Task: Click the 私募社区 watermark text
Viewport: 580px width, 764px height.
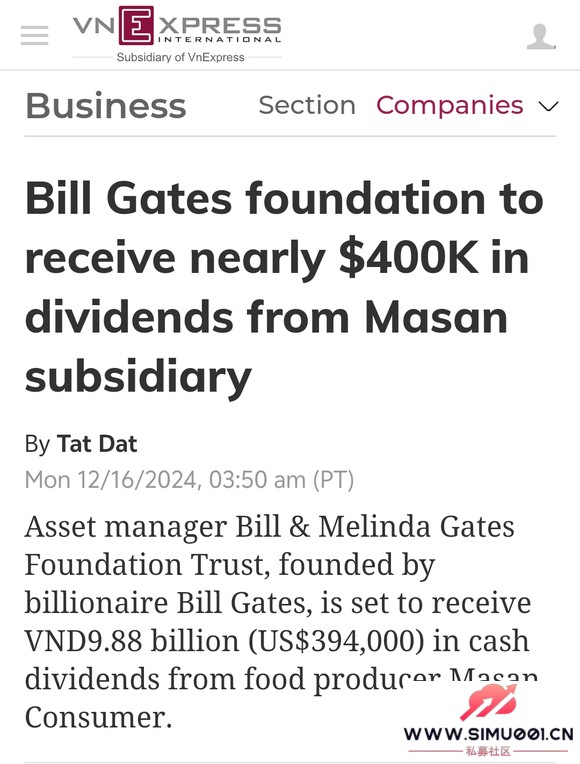Action: (488, 751)
